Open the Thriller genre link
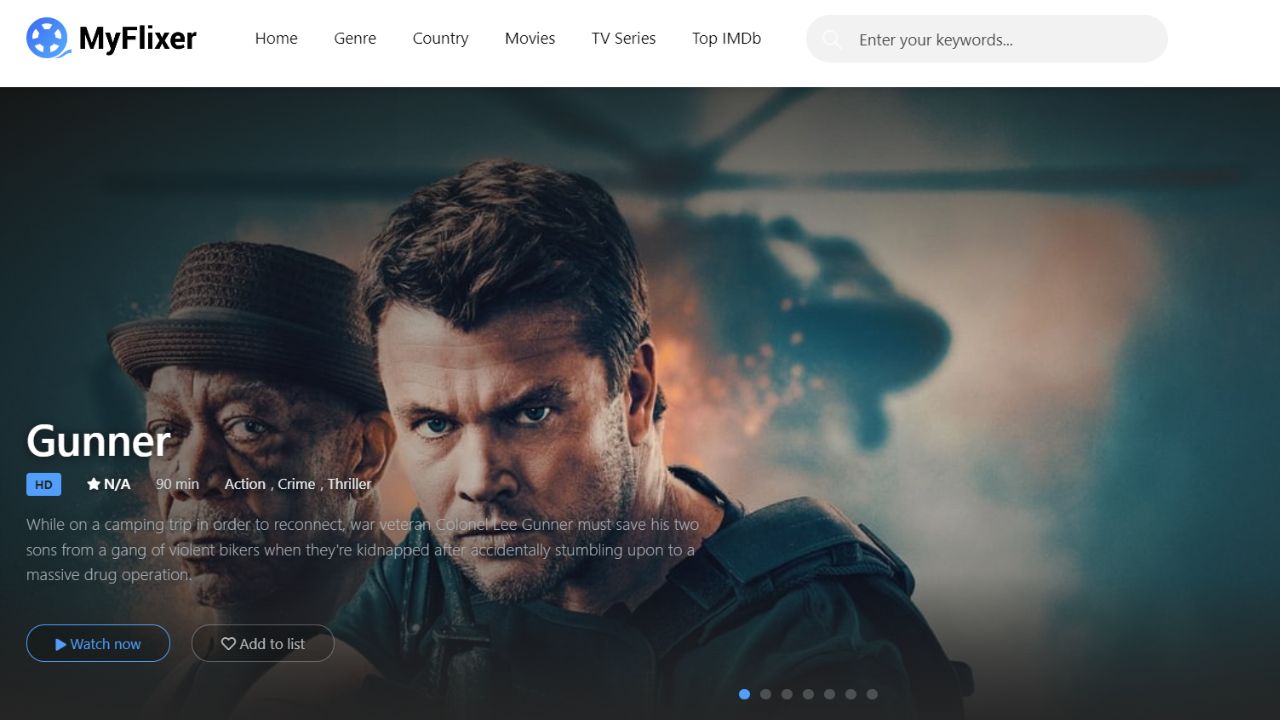Image resolution: width=1280 pixels, height=720 pixels. click(349, 484)
